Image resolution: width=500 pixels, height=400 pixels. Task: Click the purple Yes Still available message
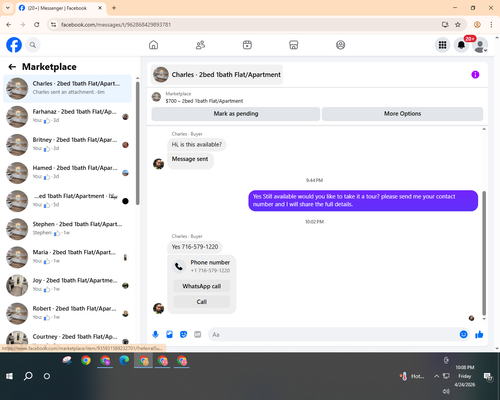(363, 200)
